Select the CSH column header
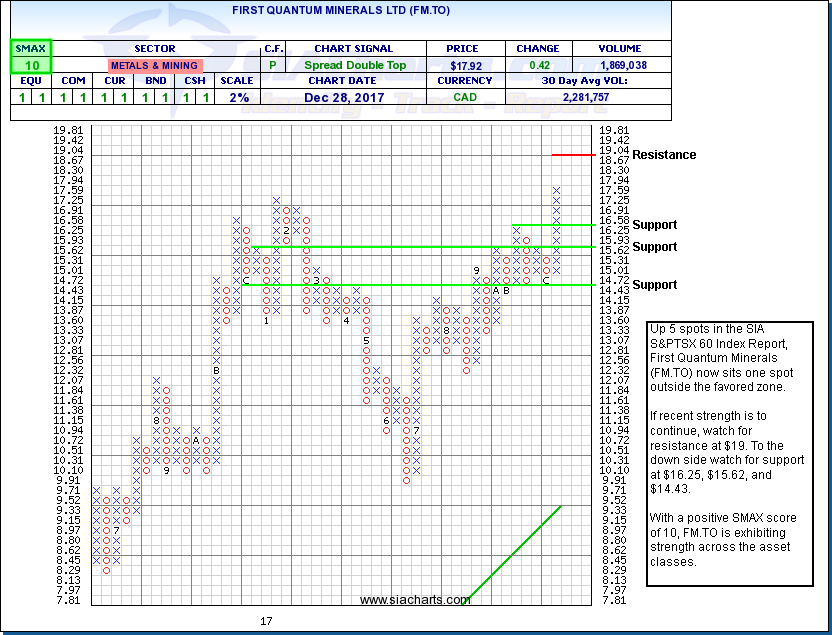 [x=196, y=81]
